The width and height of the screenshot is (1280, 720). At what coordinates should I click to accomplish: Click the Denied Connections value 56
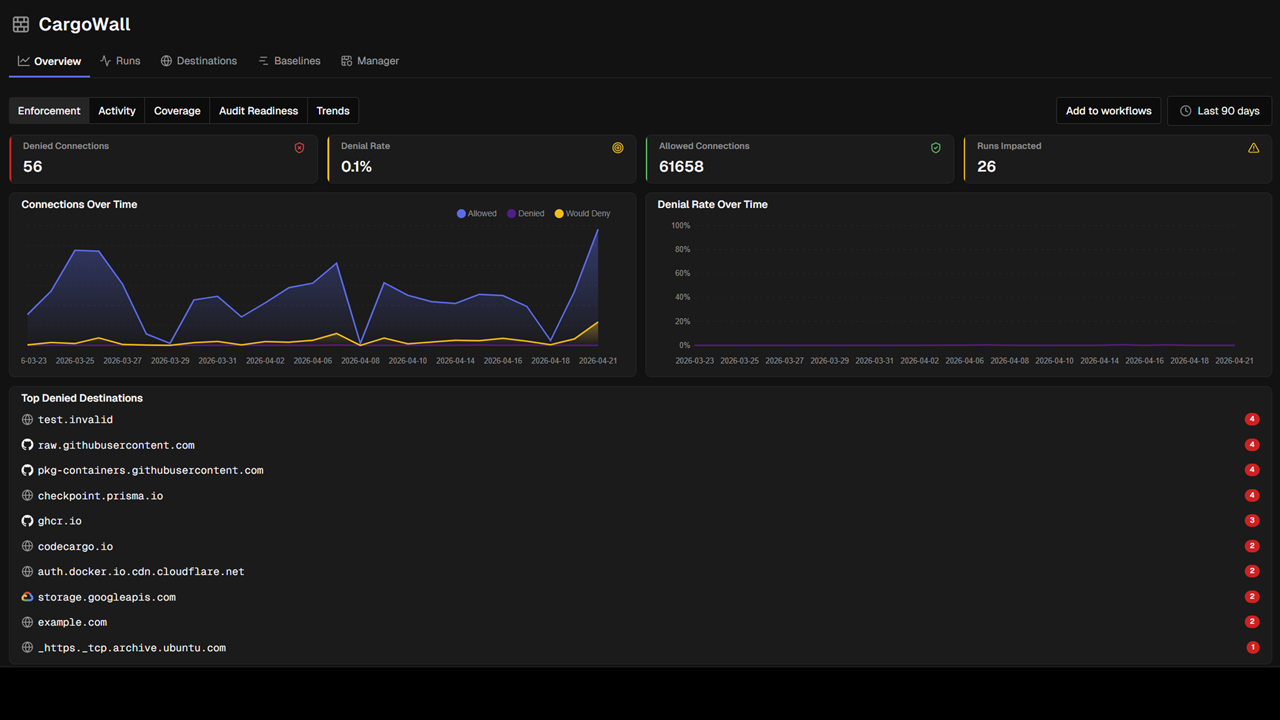pyautogui.click(x=33, y=167)
